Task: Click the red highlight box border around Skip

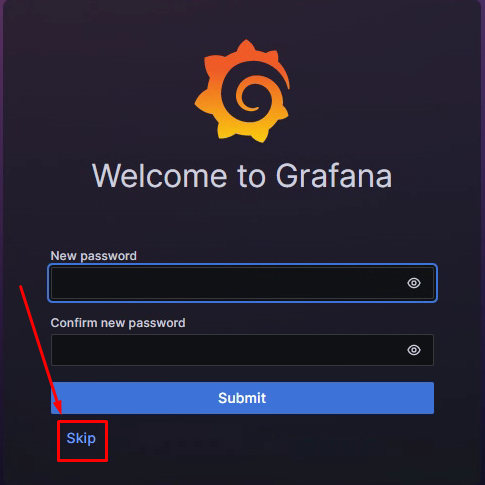Action: click(x=82, y=422)
